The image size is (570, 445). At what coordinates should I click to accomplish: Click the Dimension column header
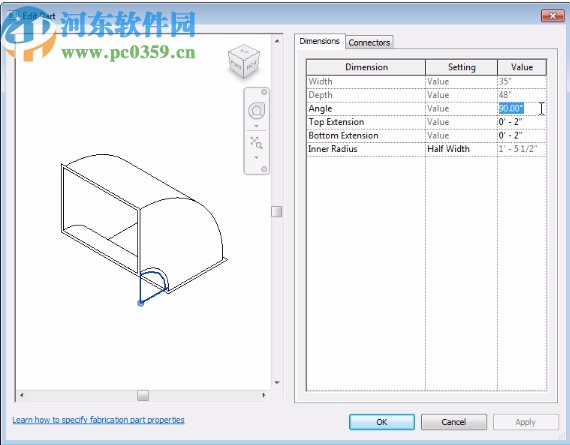tap(366, 67)
